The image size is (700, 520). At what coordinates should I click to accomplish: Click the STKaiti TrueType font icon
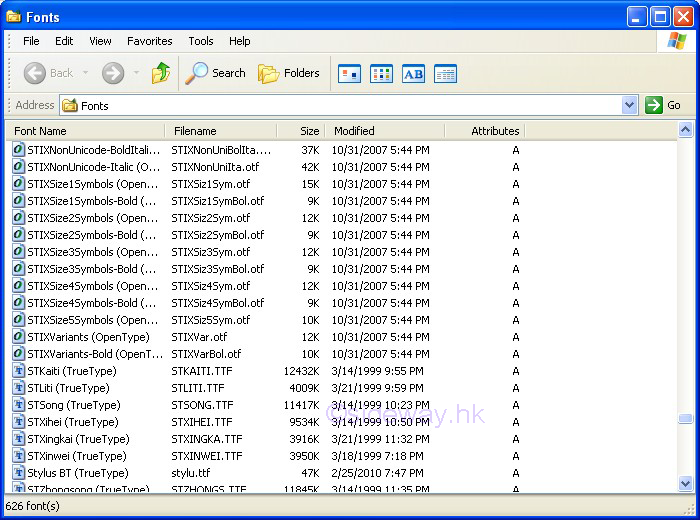pos(19,371)
